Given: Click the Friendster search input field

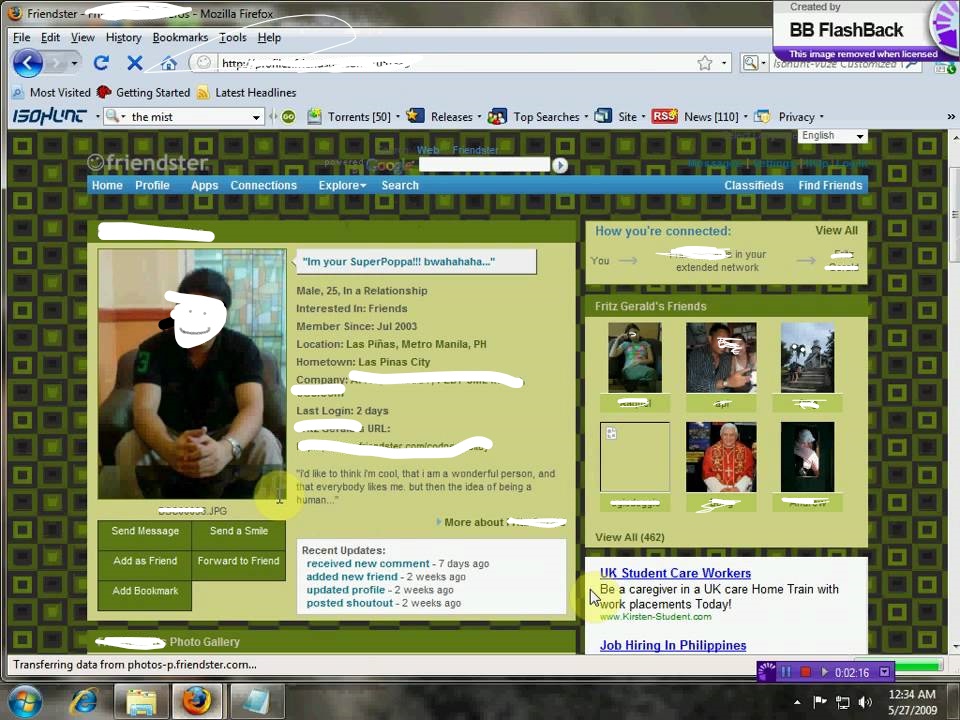Looking at the screenshot, I should [x=484, y=164].
